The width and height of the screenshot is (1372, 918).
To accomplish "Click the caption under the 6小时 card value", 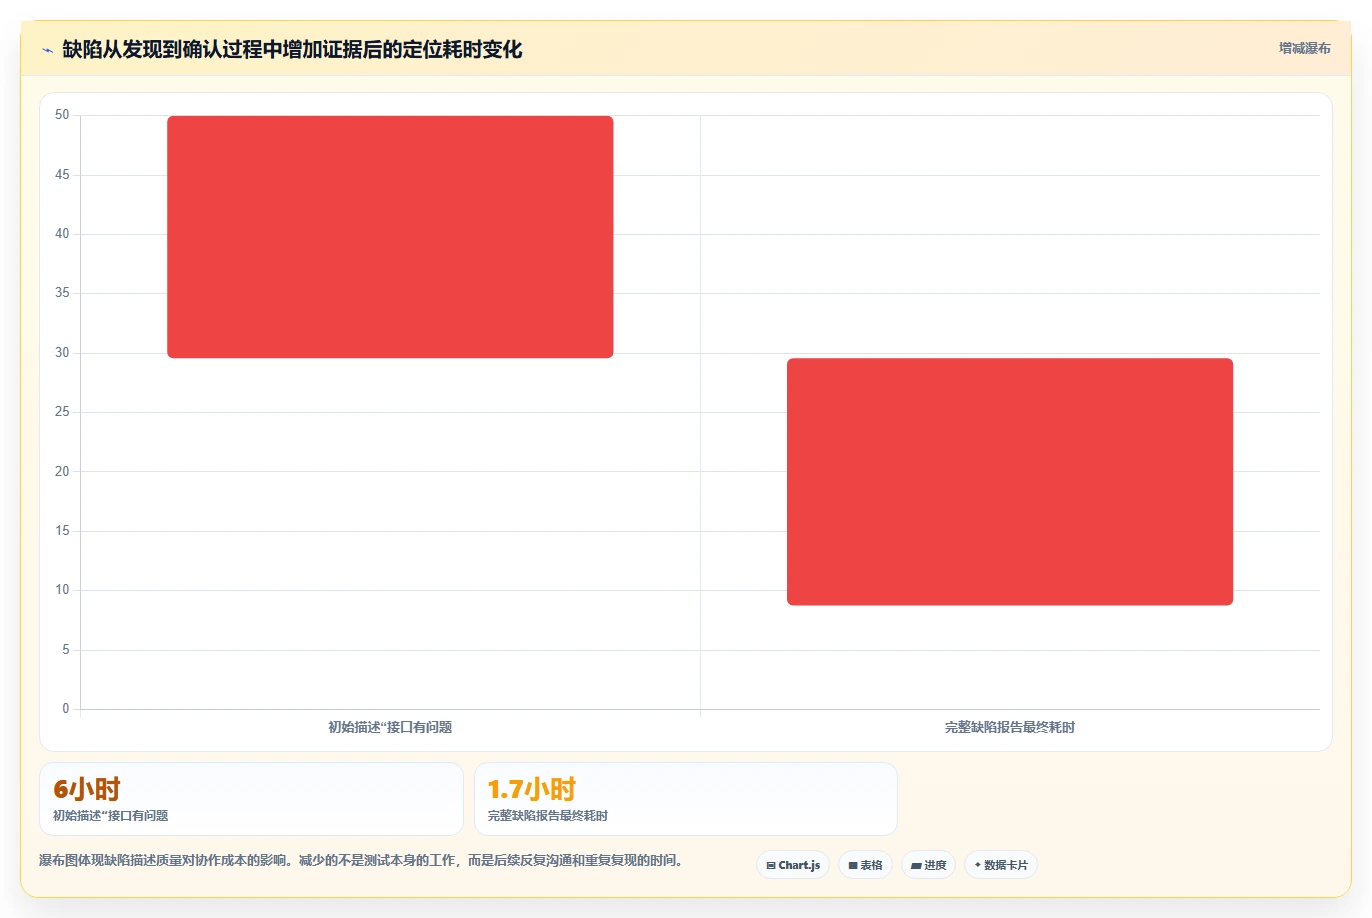I will point(110,816).
